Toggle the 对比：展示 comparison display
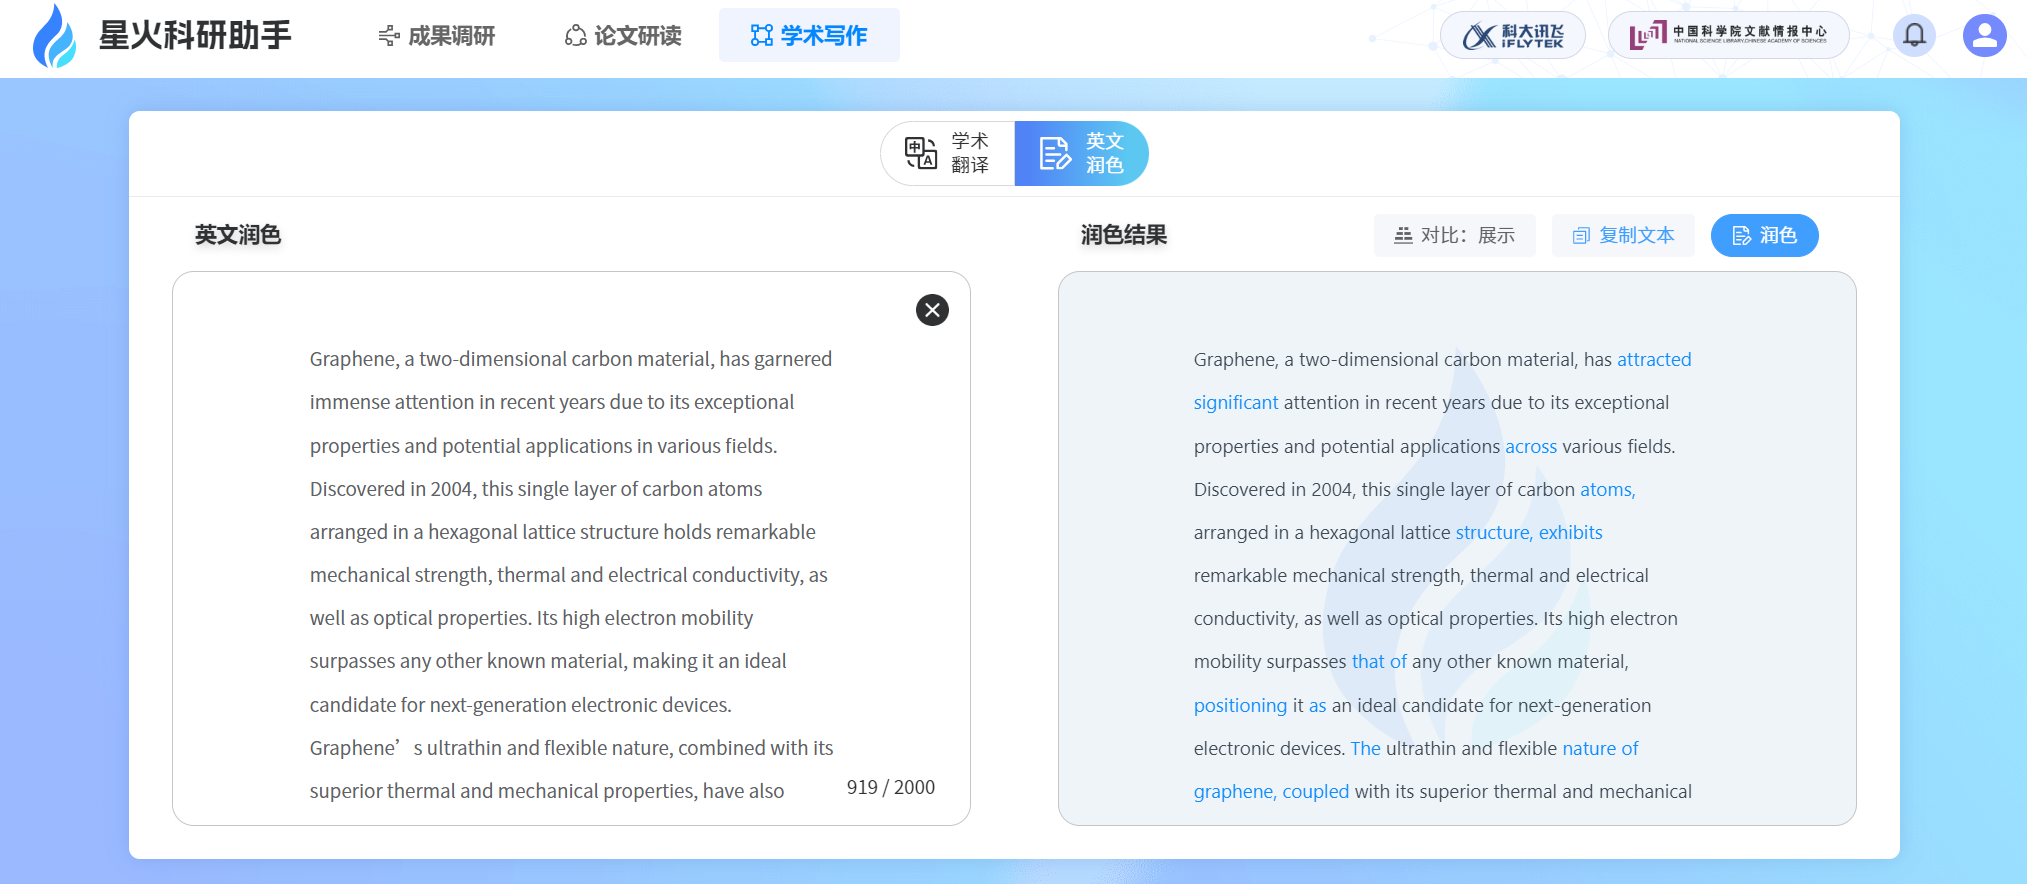 [1454, 236]
